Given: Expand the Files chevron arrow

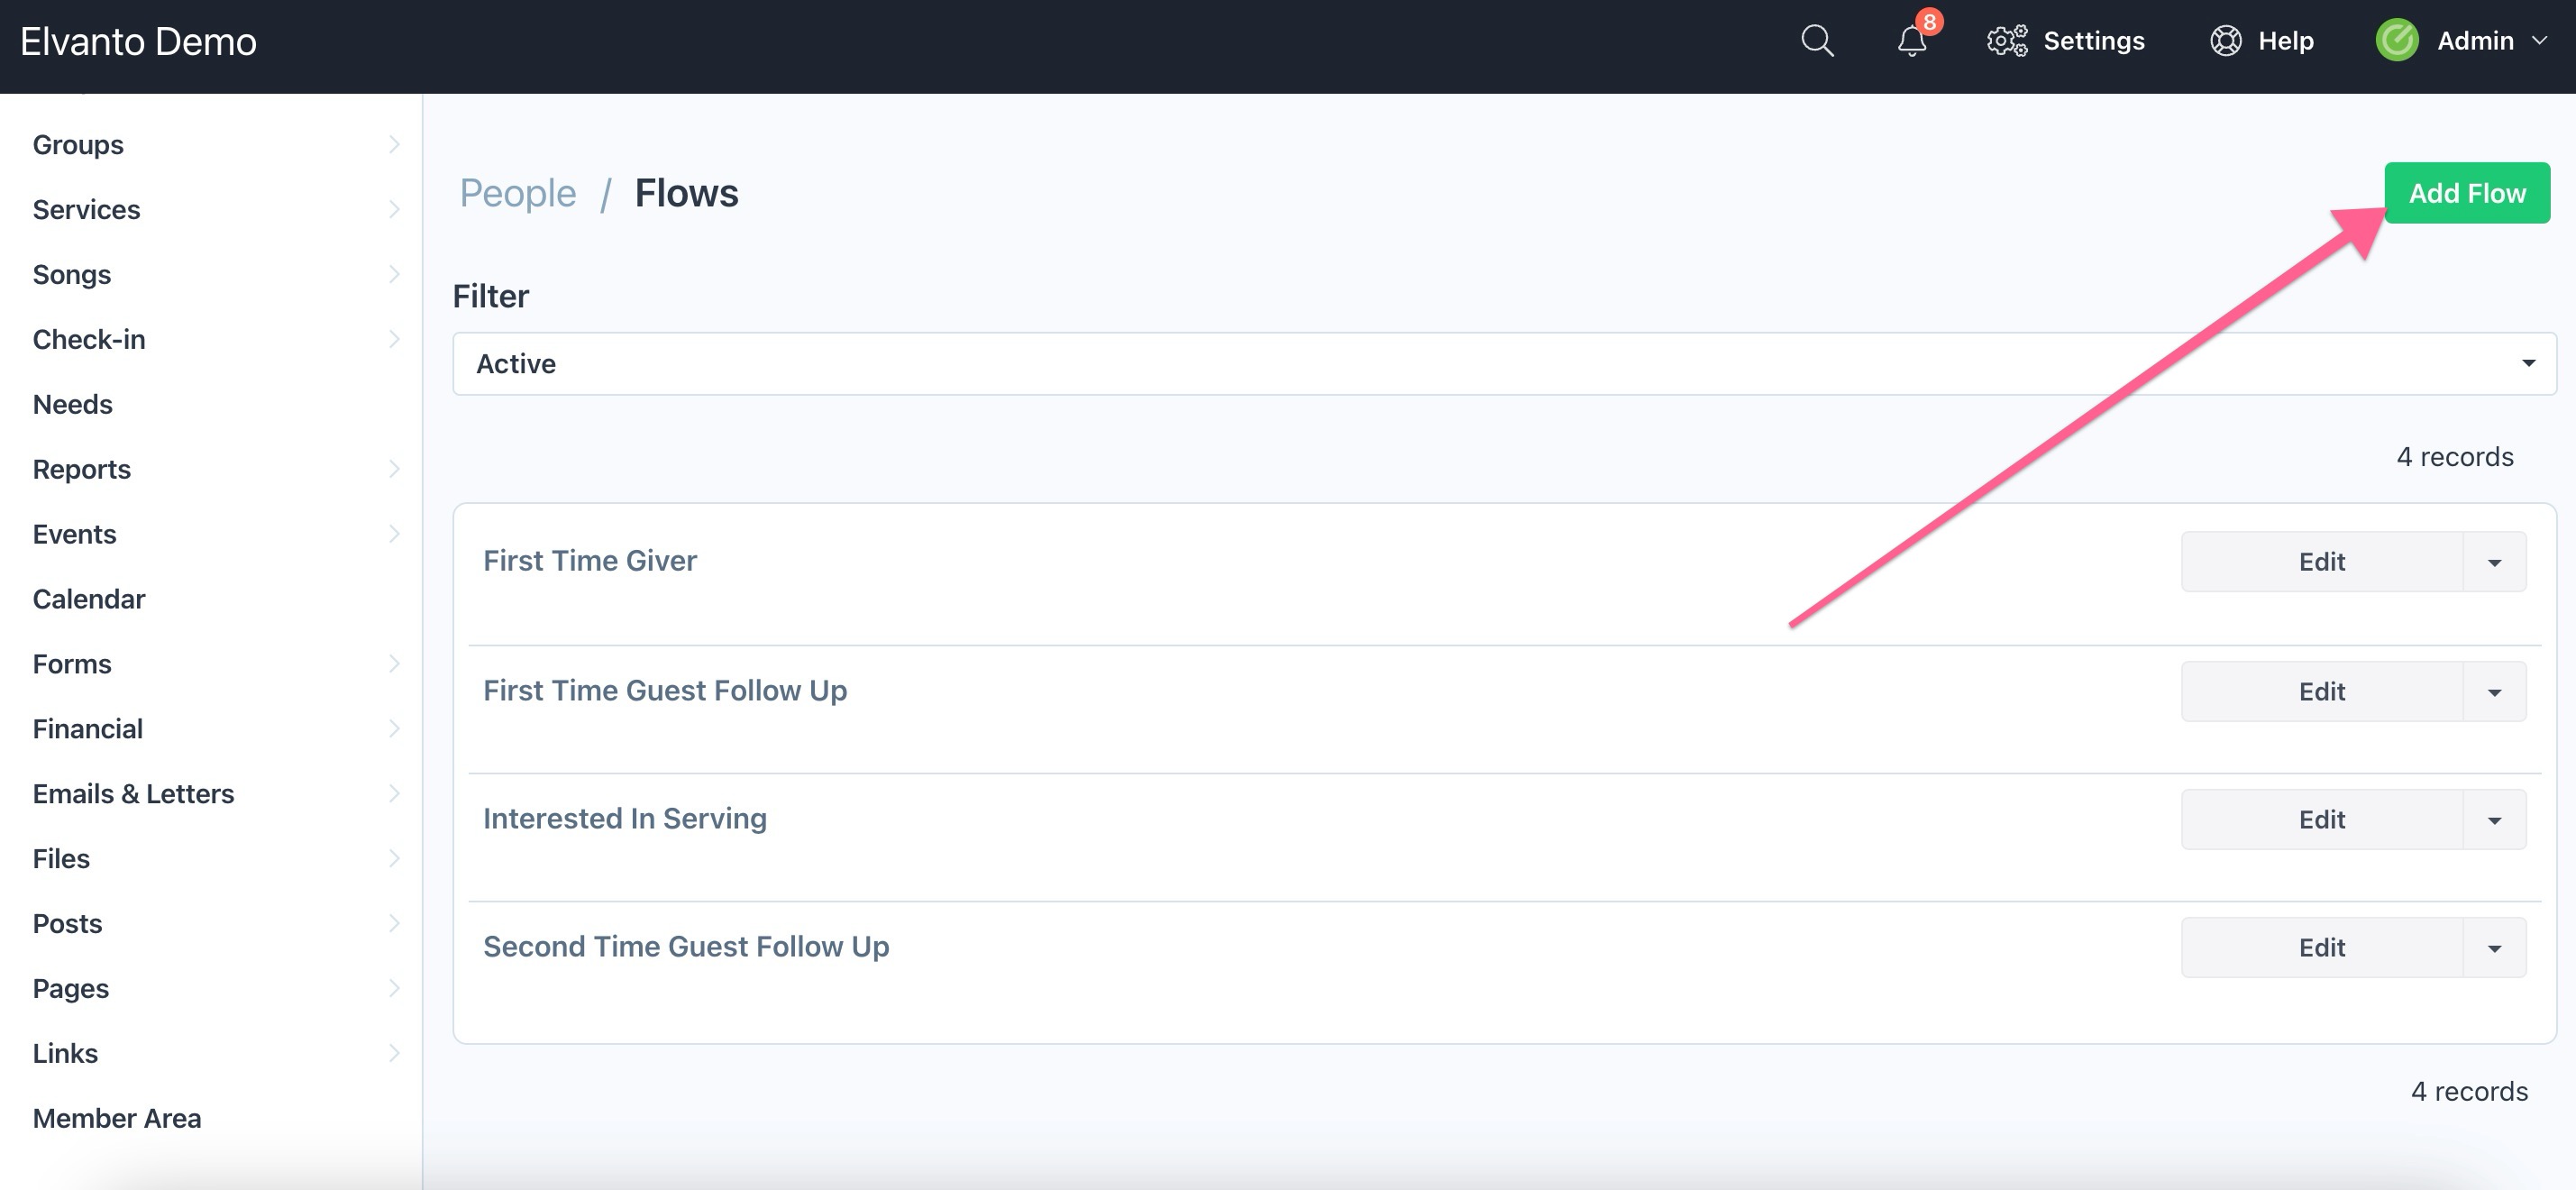Looking at the screenshot, I should click(x=394, y=860).
